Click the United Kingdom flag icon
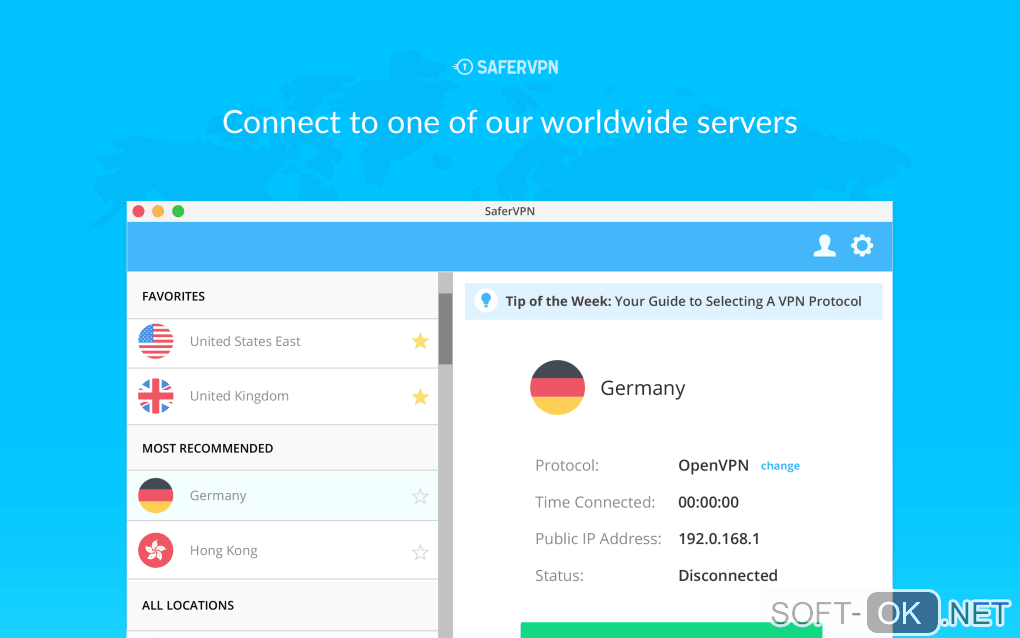 click(155, 396)
